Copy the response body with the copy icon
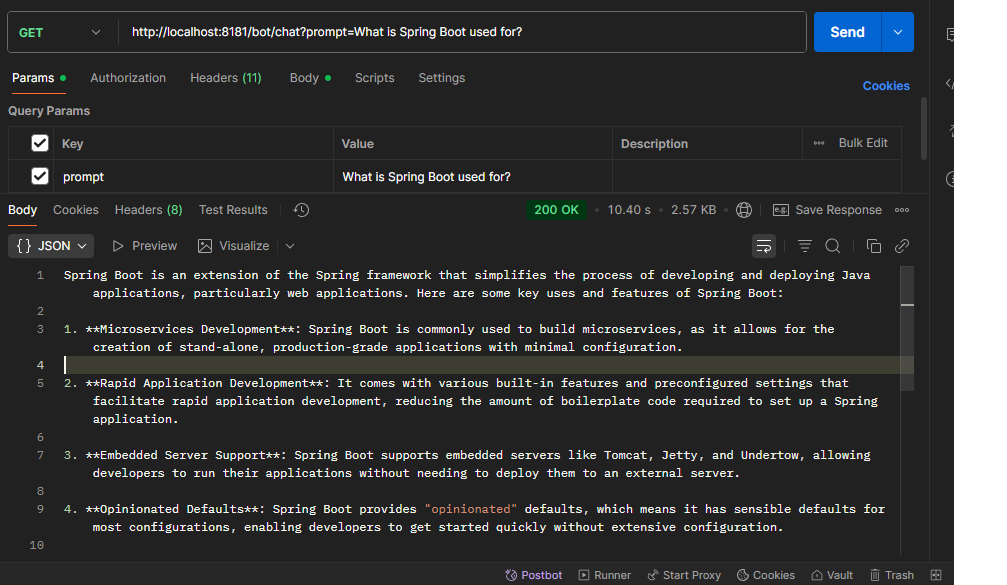Screen dimensions: 1007x585 point(873,246)
